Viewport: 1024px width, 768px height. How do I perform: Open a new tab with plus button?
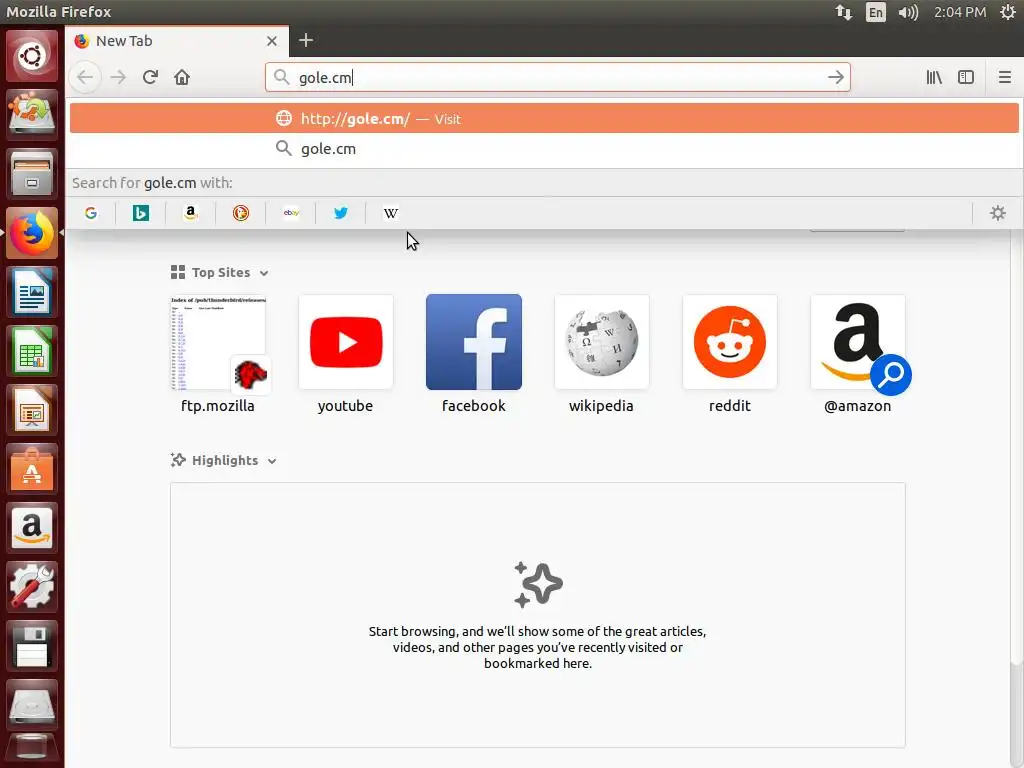306,40
